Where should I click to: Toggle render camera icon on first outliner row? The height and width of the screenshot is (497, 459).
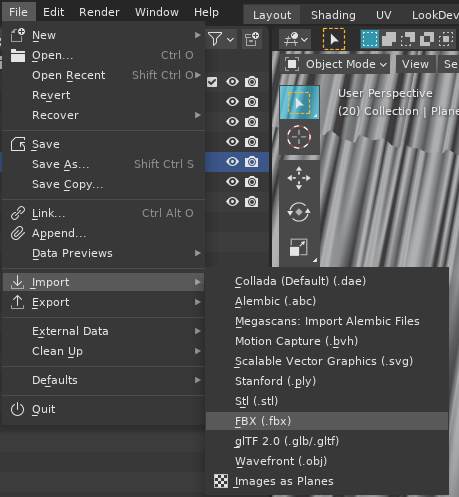click(x=252, y=82)
